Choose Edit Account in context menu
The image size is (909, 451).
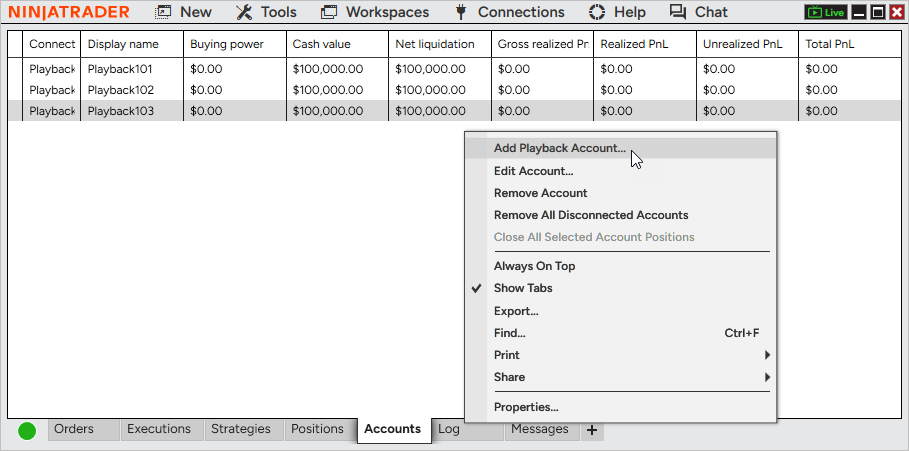(x=621, y=171)
